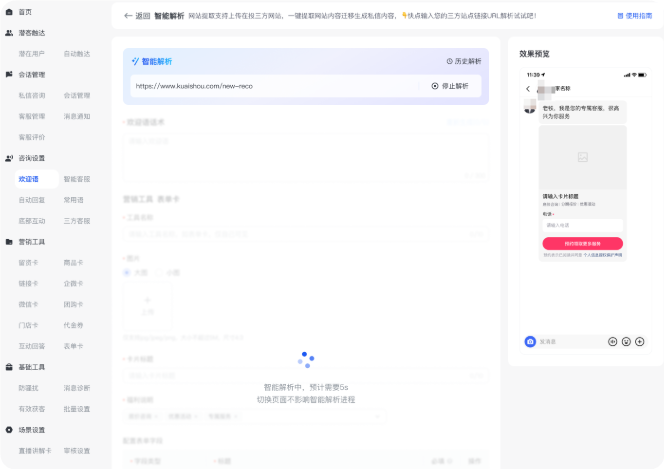
Task: Open 私信咨询 in the sidebar
Action: point(32,95)
